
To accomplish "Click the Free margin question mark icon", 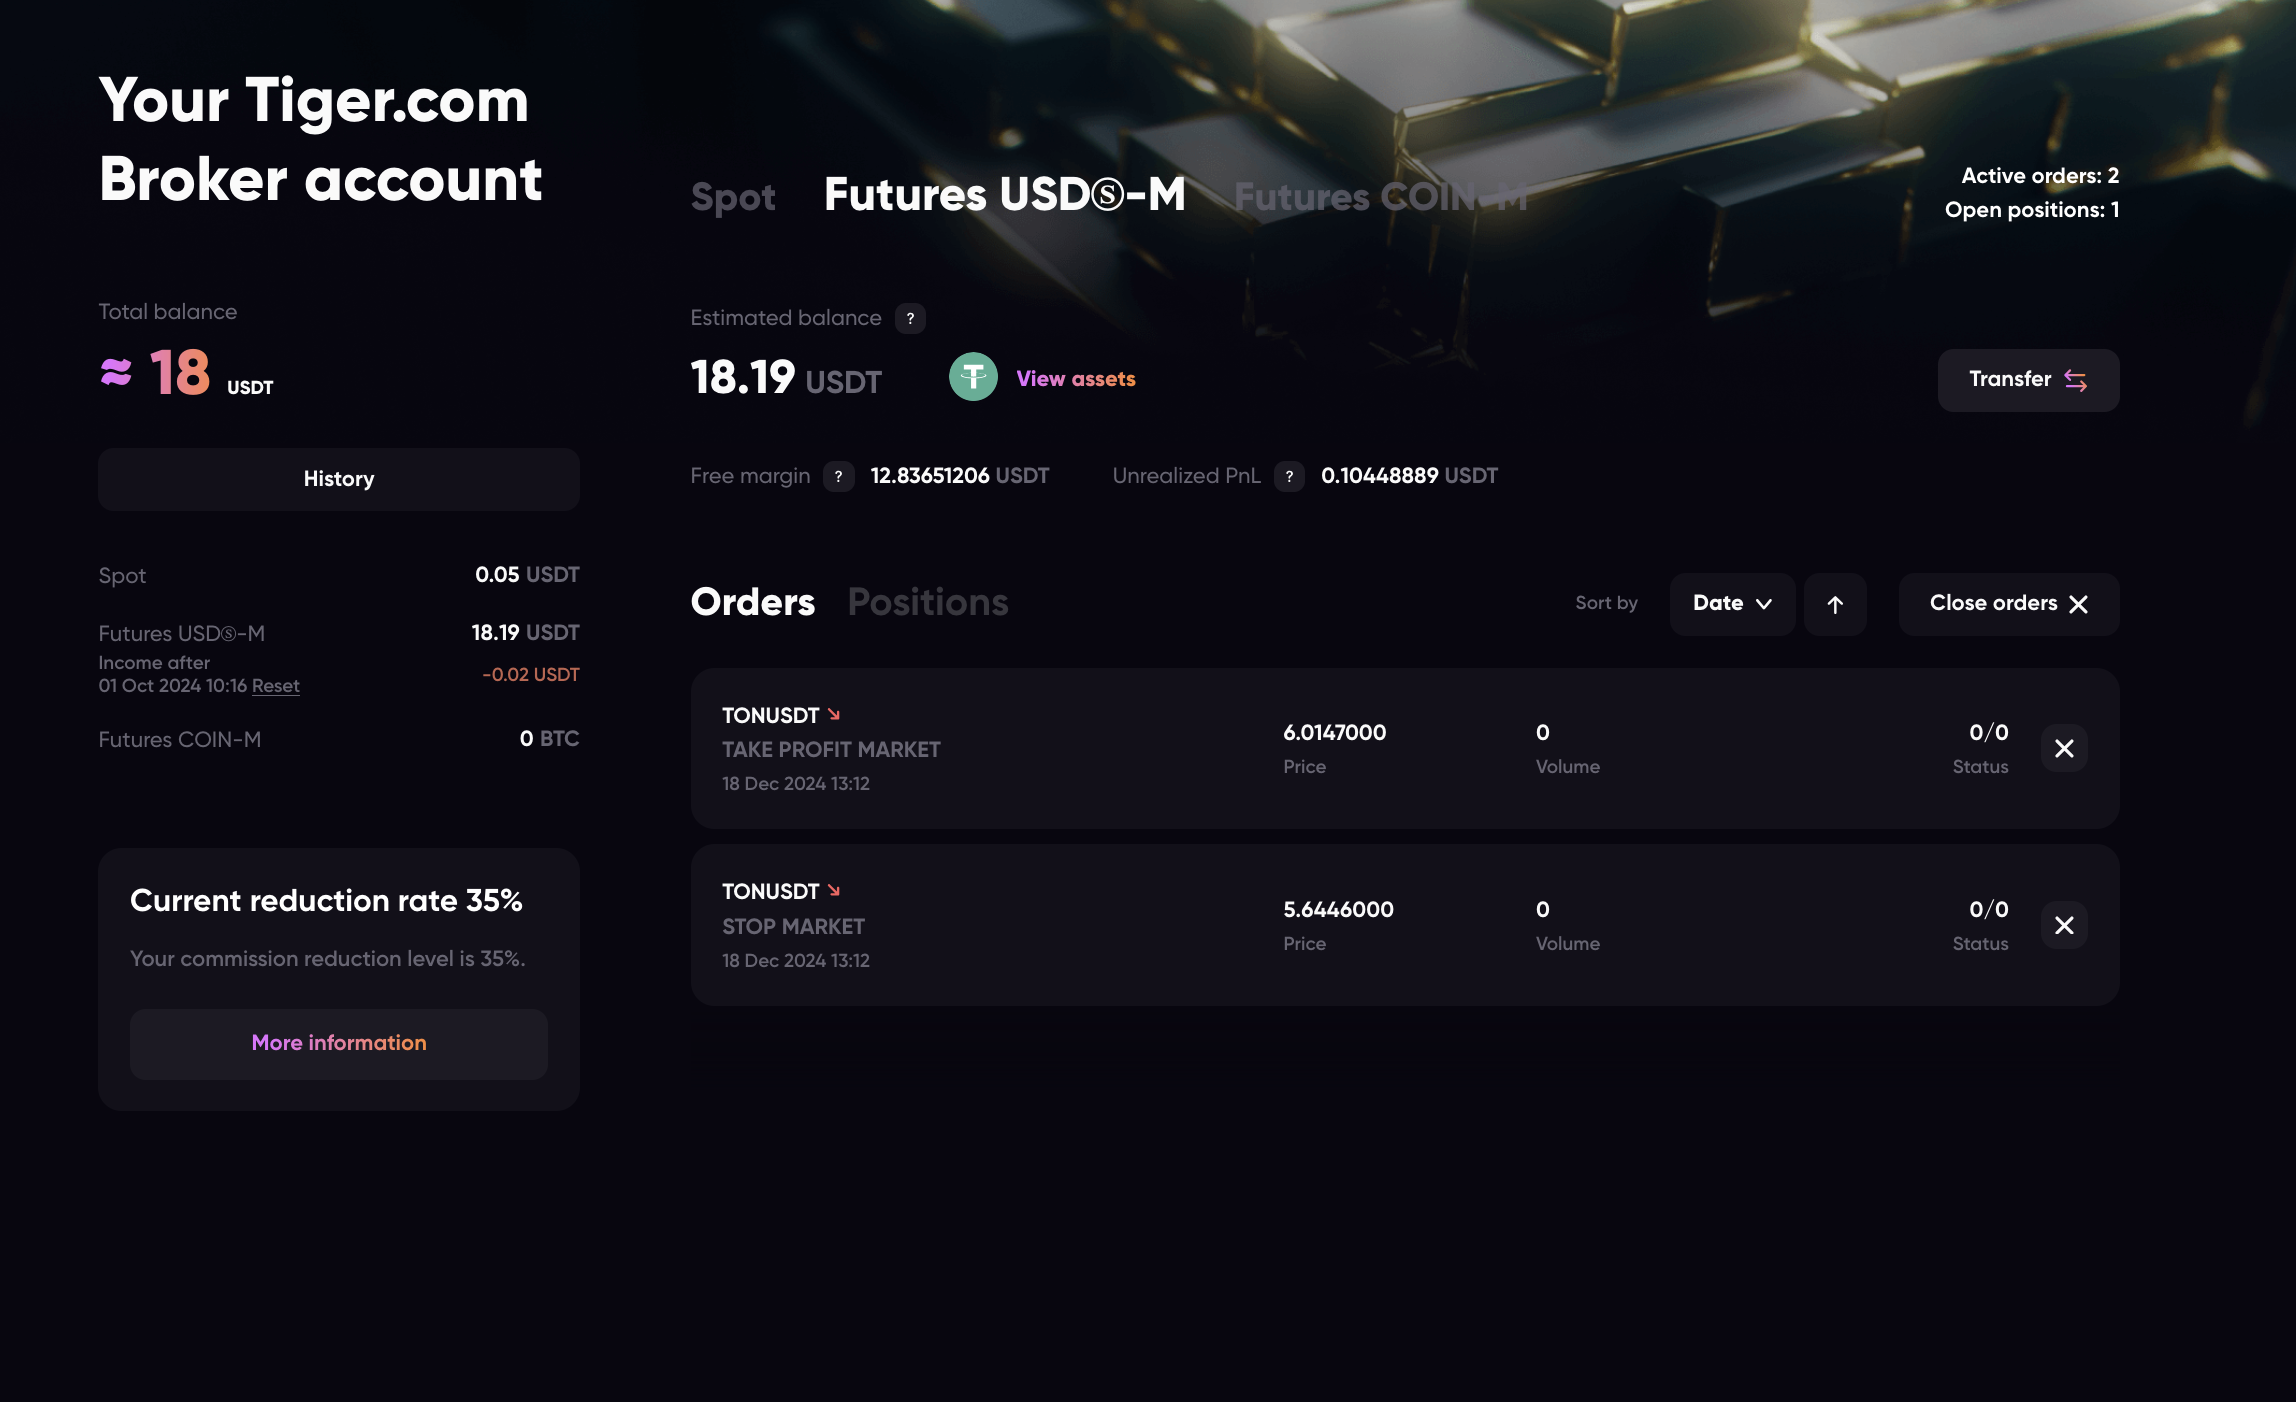I will (838, 477).
